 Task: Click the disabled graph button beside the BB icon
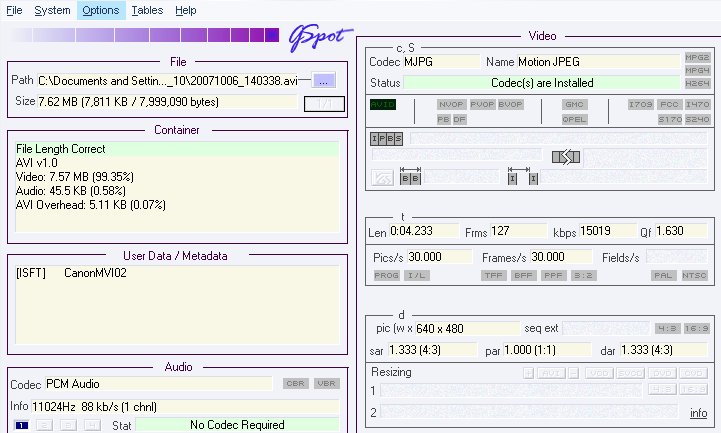pyautogui.click(x=383, y=177)
